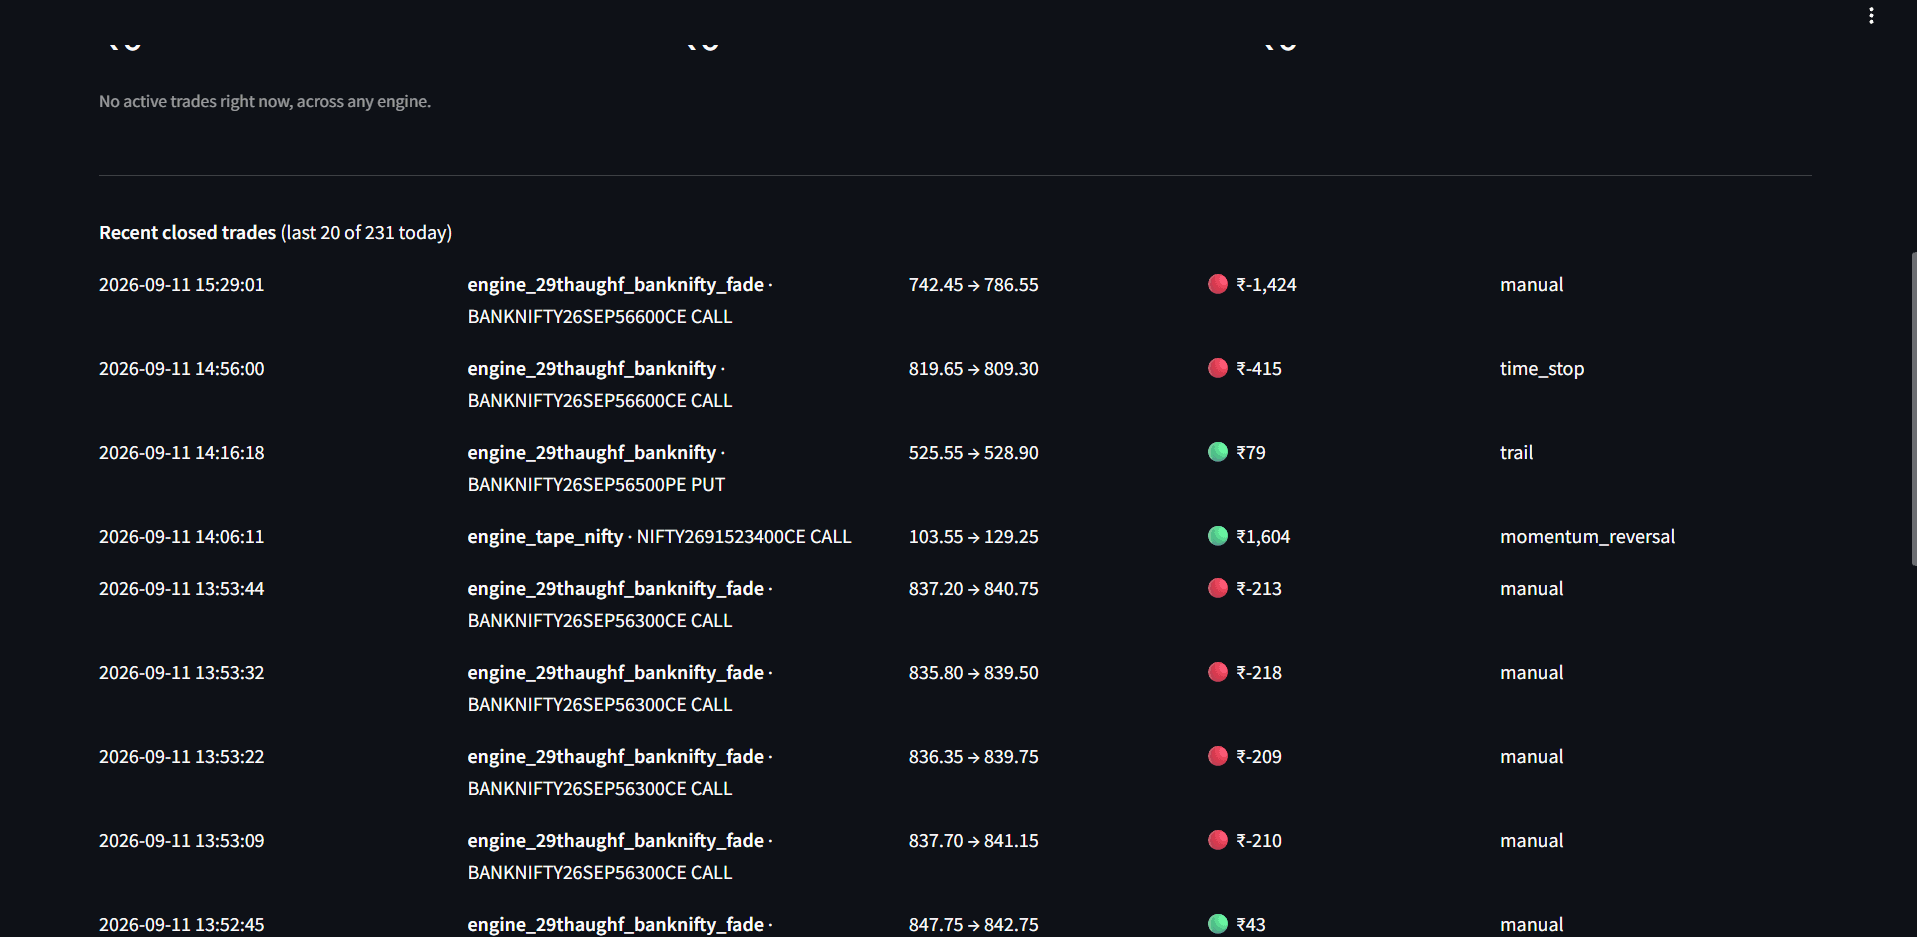Open the three-dot app menu
The height and width of the screenshot is (937, 1917).
coord(1871,16)
